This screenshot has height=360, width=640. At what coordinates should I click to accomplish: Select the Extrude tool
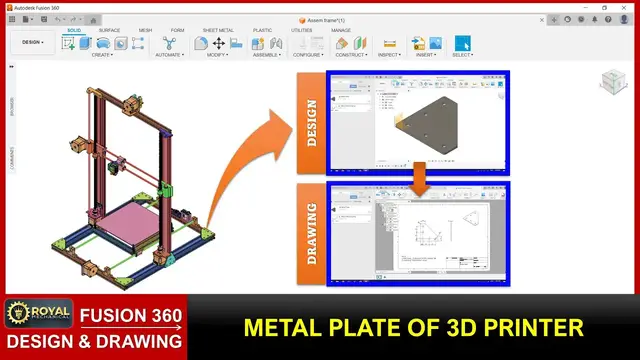(85, 43)
